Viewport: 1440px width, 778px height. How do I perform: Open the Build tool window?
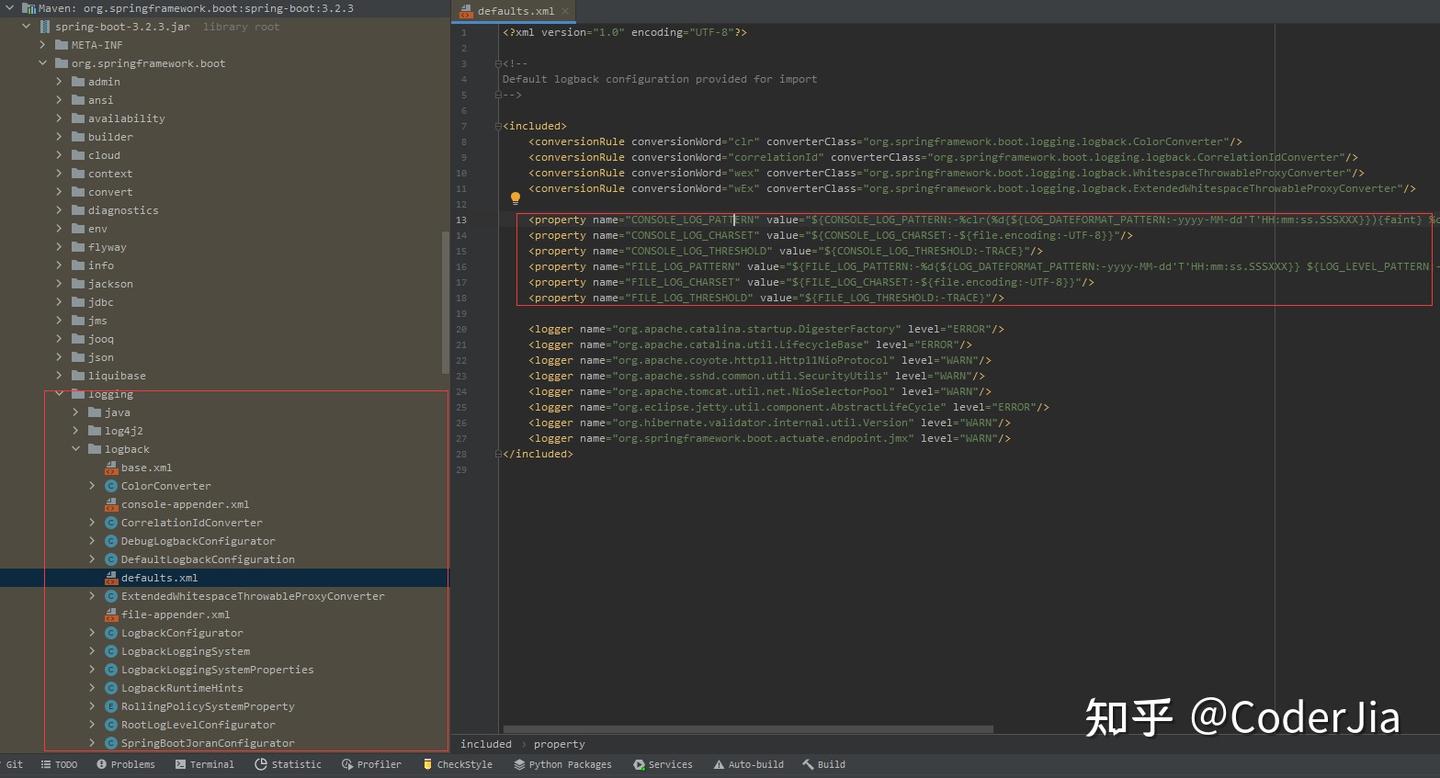tap(823, 765)
